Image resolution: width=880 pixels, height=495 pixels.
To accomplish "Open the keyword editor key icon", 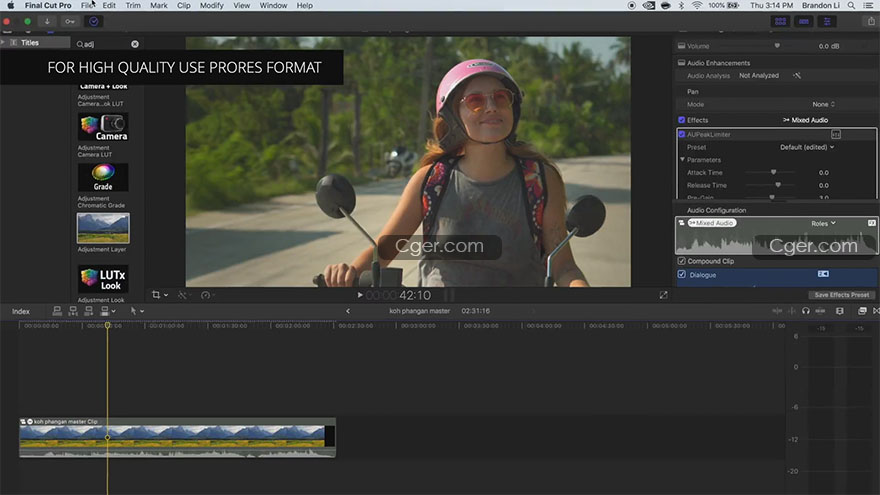I will pos(70,21).
